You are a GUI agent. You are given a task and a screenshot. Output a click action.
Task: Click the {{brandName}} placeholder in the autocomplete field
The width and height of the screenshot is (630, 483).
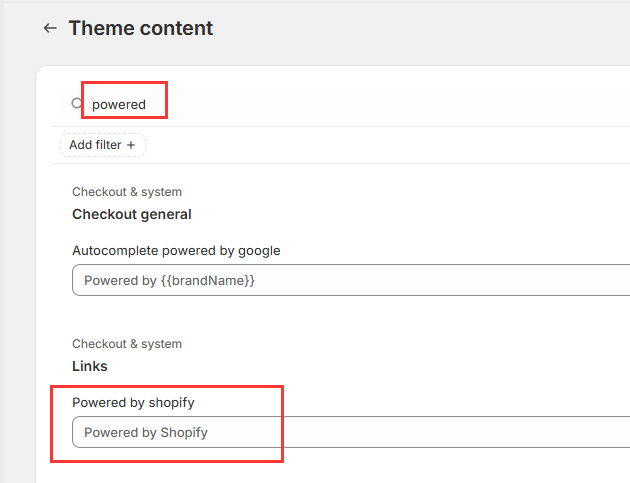[x=208, y=281]
